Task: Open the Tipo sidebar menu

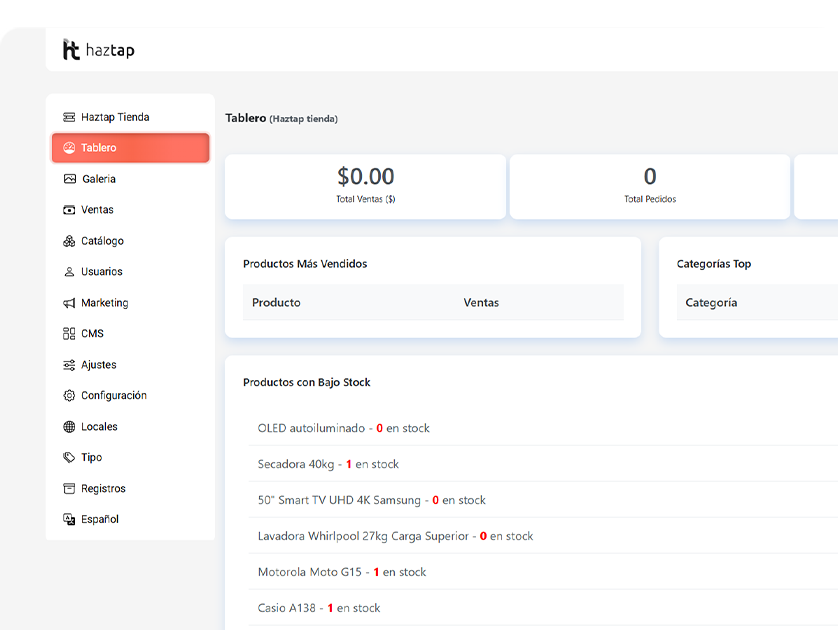Action: click(x=91, y=458)
